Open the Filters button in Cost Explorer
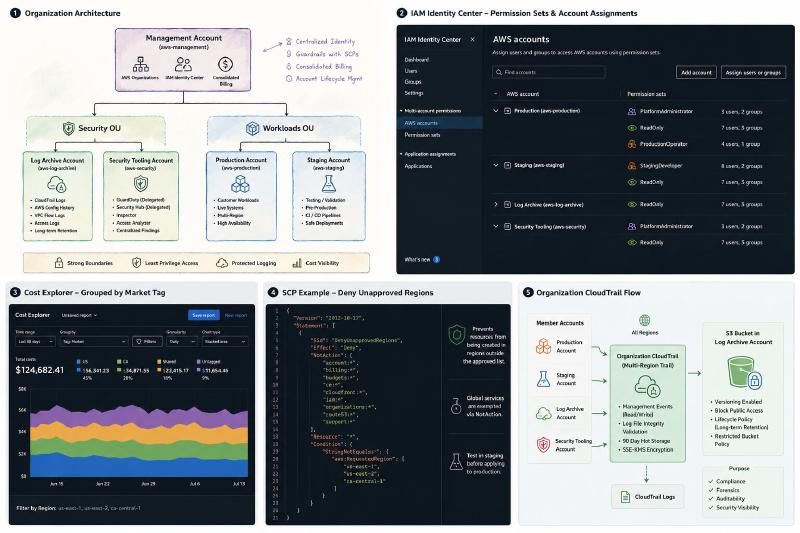Screen dimensions: 800x533 click(x=146, y=342)
